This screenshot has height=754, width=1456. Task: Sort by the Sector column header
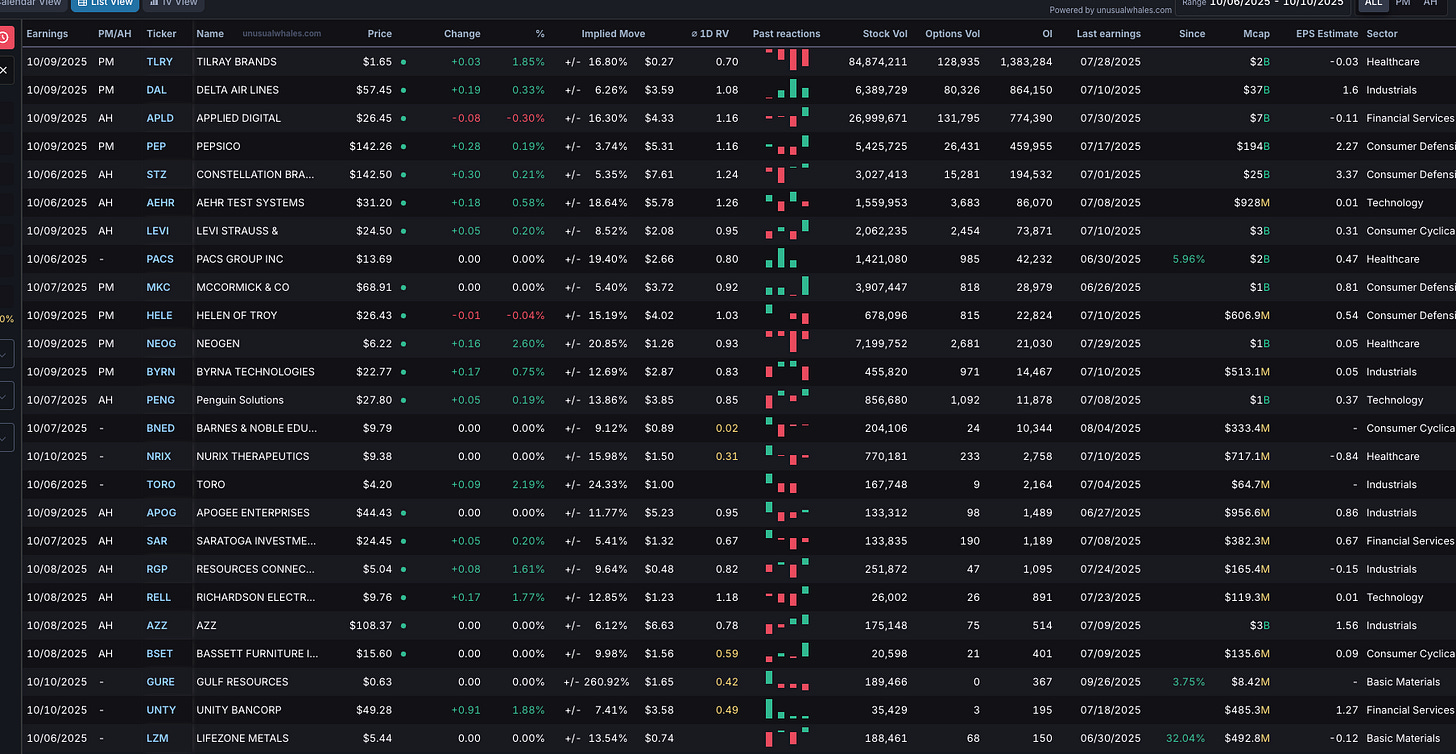pos(1382,34)
